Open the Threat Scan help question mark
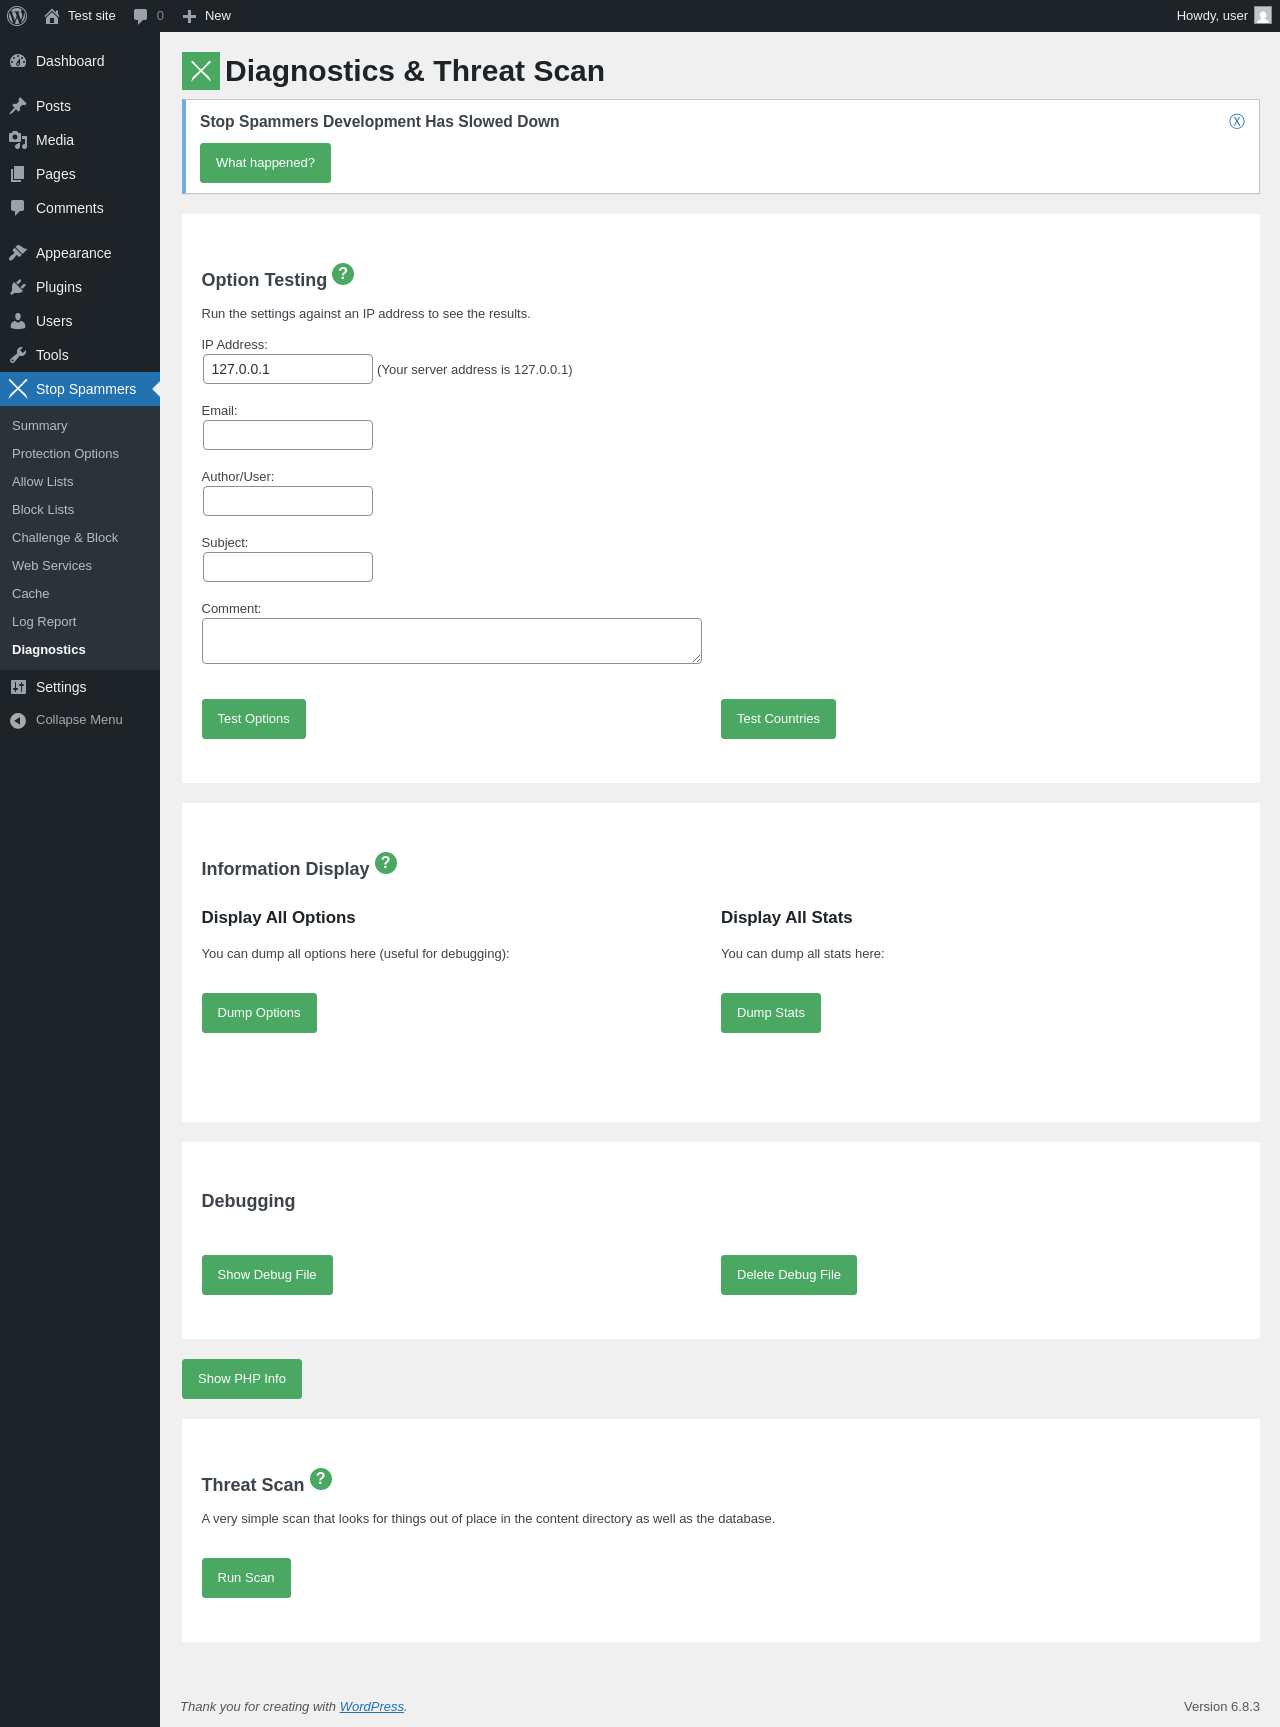 coord(321,1479)
